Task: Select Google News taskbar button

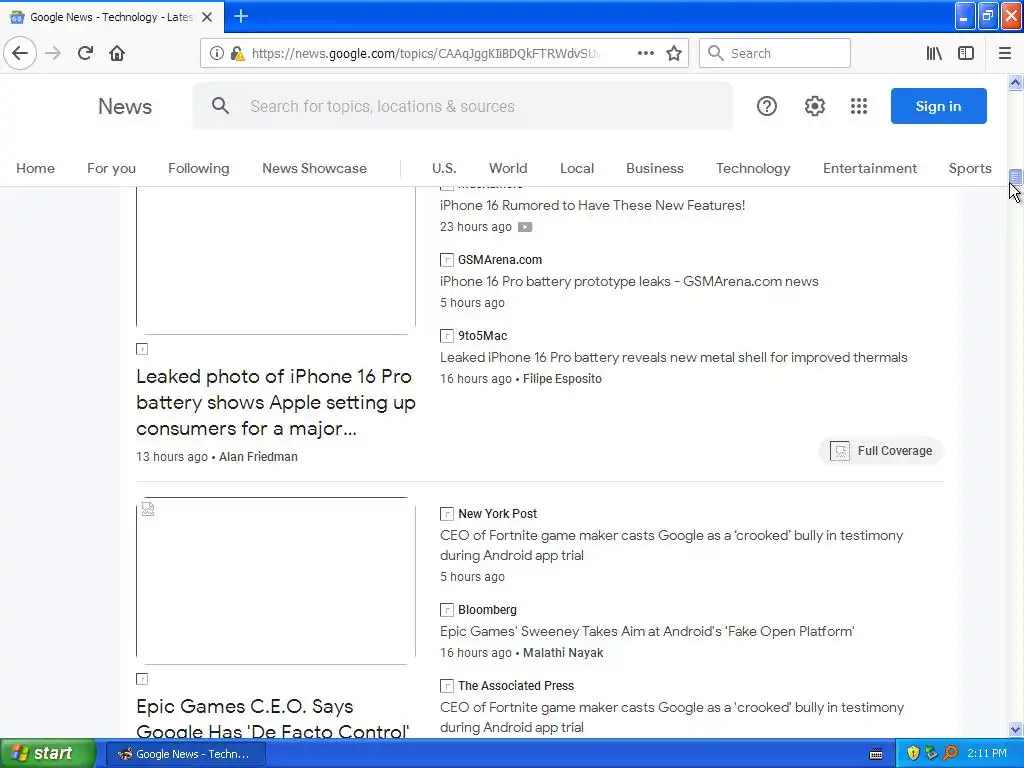Action: (185, 754)
